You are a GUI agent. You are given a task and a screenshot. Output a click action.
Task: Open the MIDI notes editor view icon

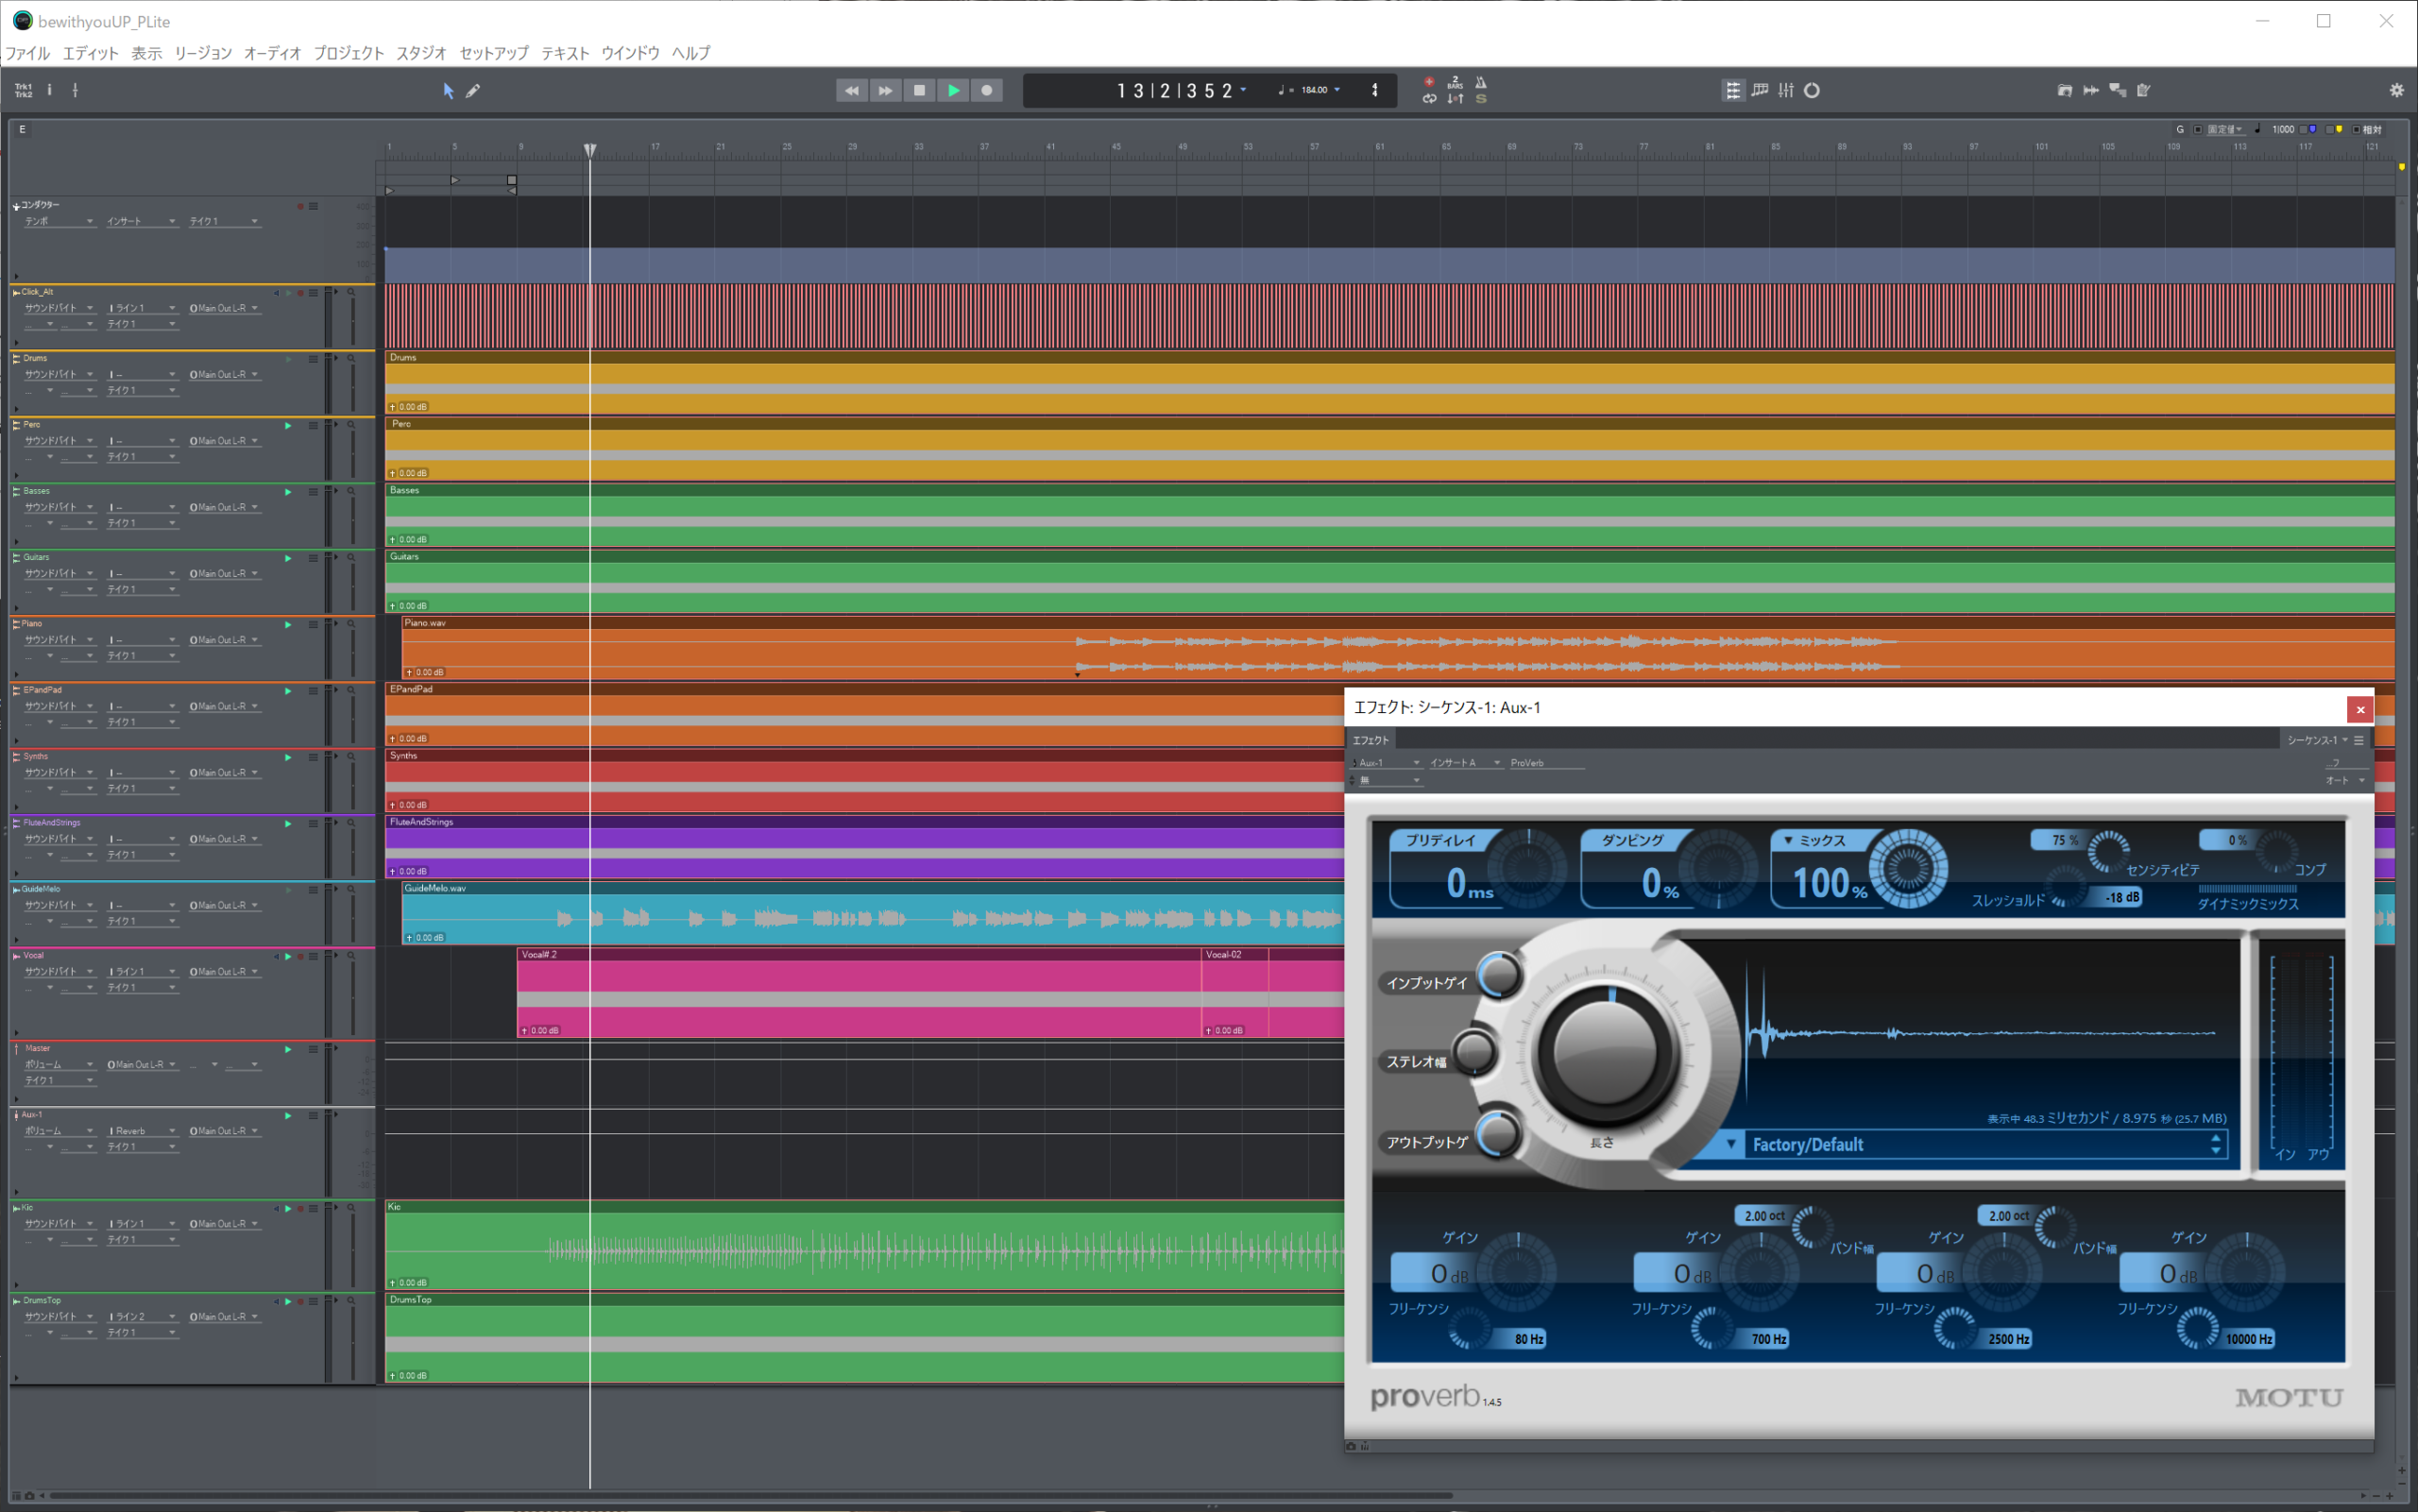pyautogui.click(x=1760, y=90)
